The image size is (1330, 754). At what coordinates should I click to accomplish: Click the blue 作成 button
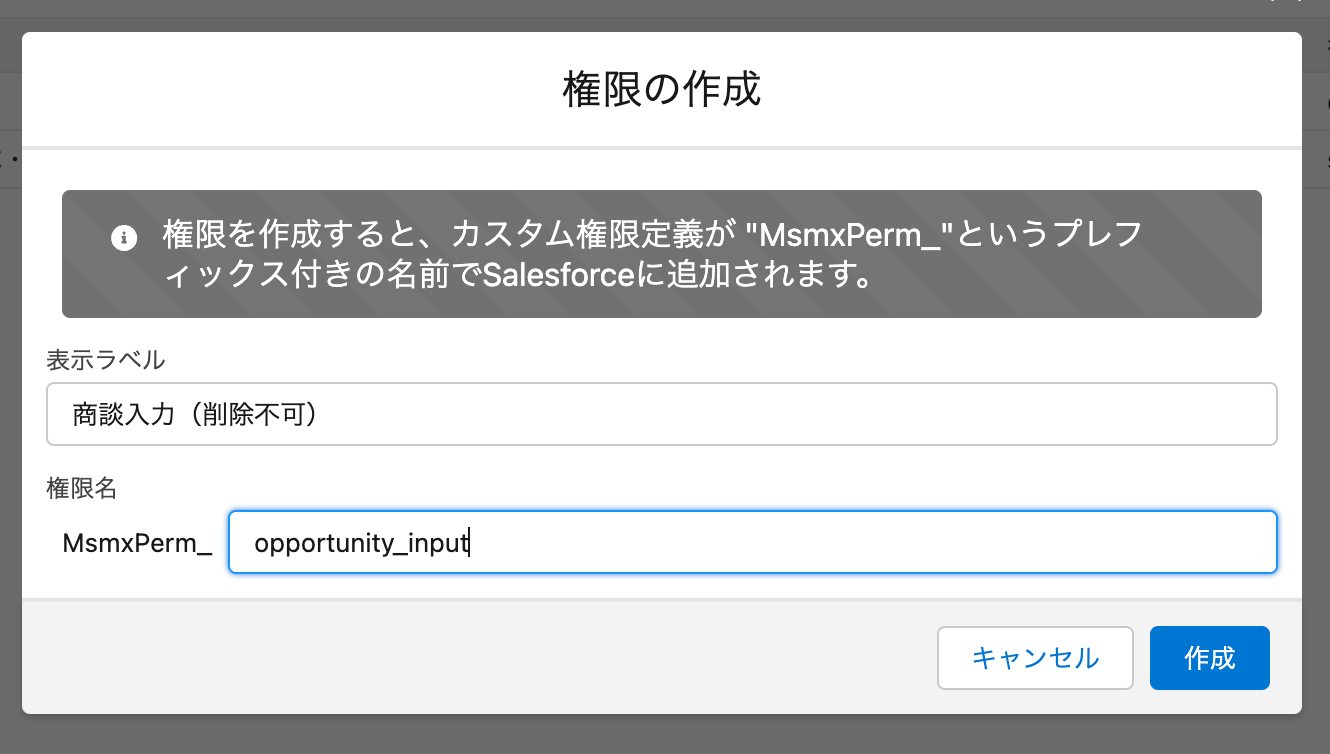click(1210, 658)
